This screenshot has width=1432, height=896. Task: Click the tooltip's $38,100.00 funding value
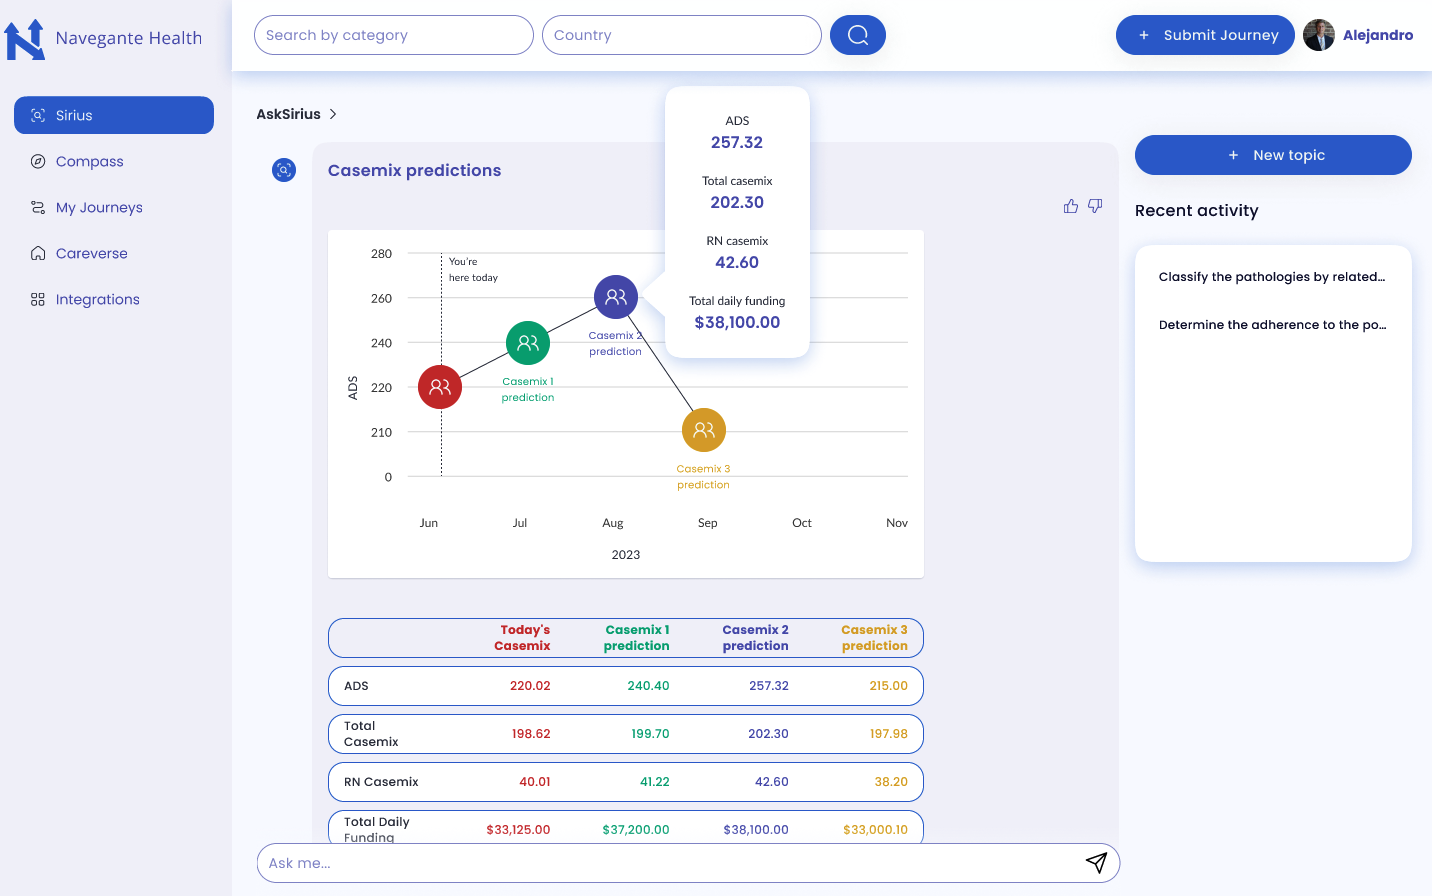737,322
